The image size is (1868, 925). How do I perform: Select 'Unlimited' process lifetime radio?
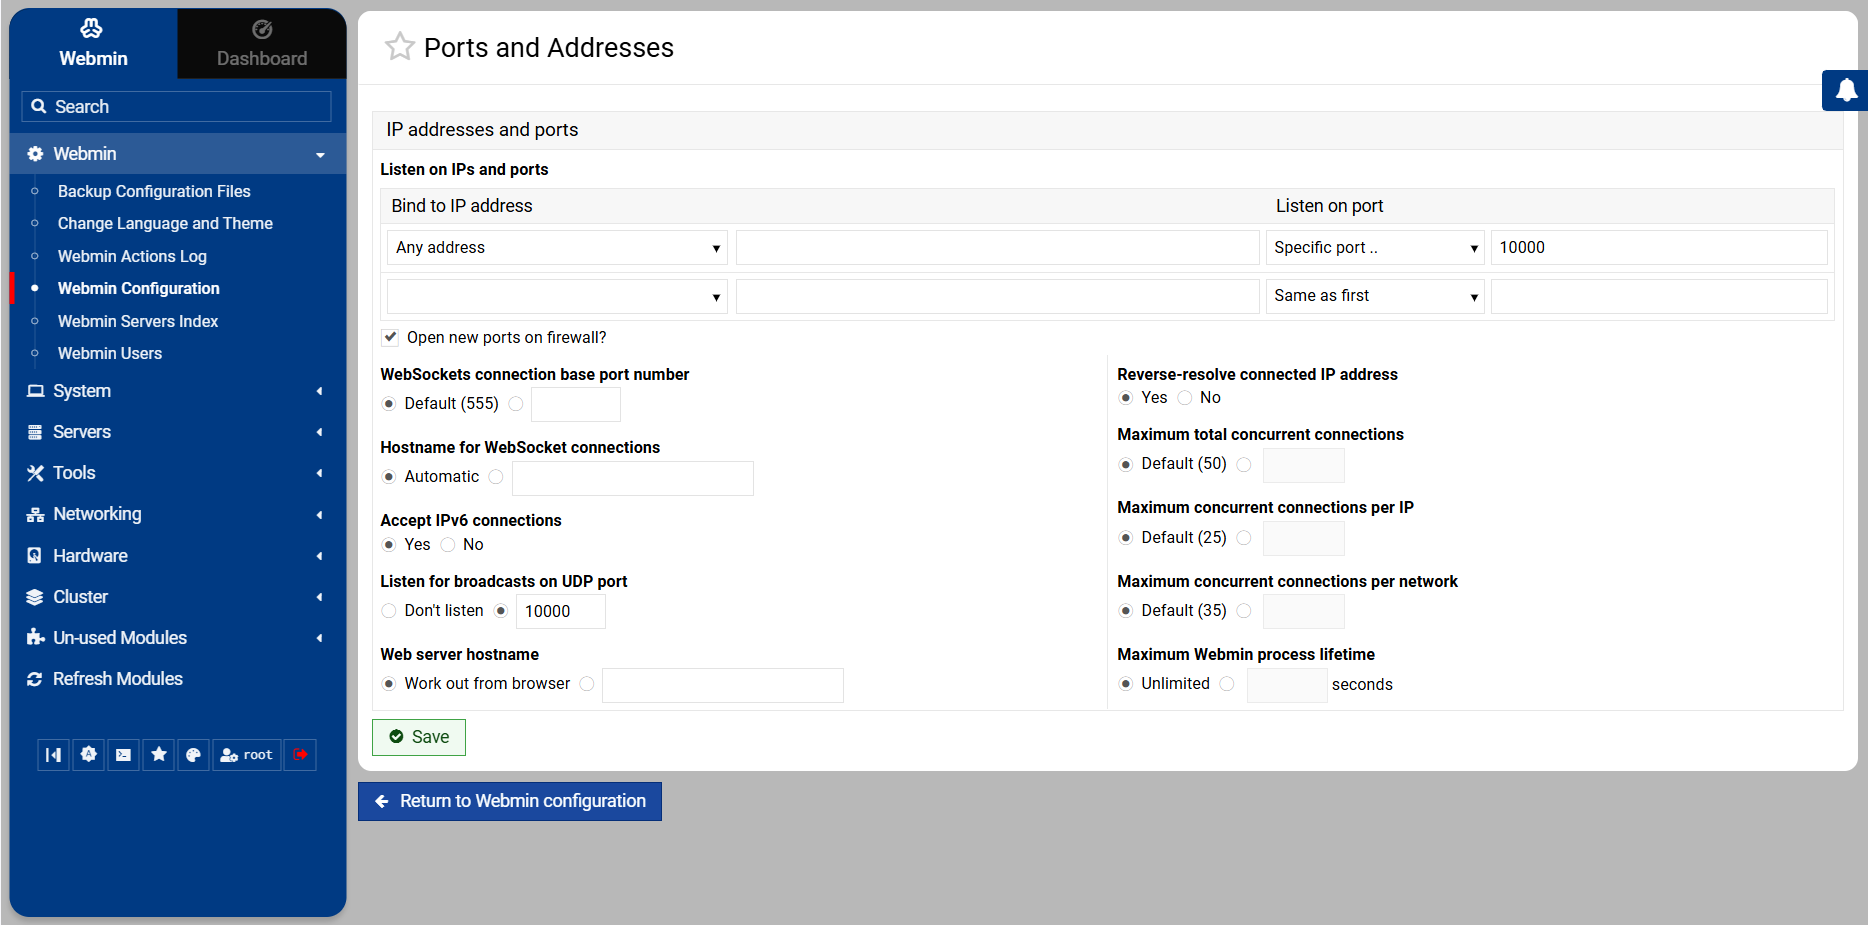1126,684
